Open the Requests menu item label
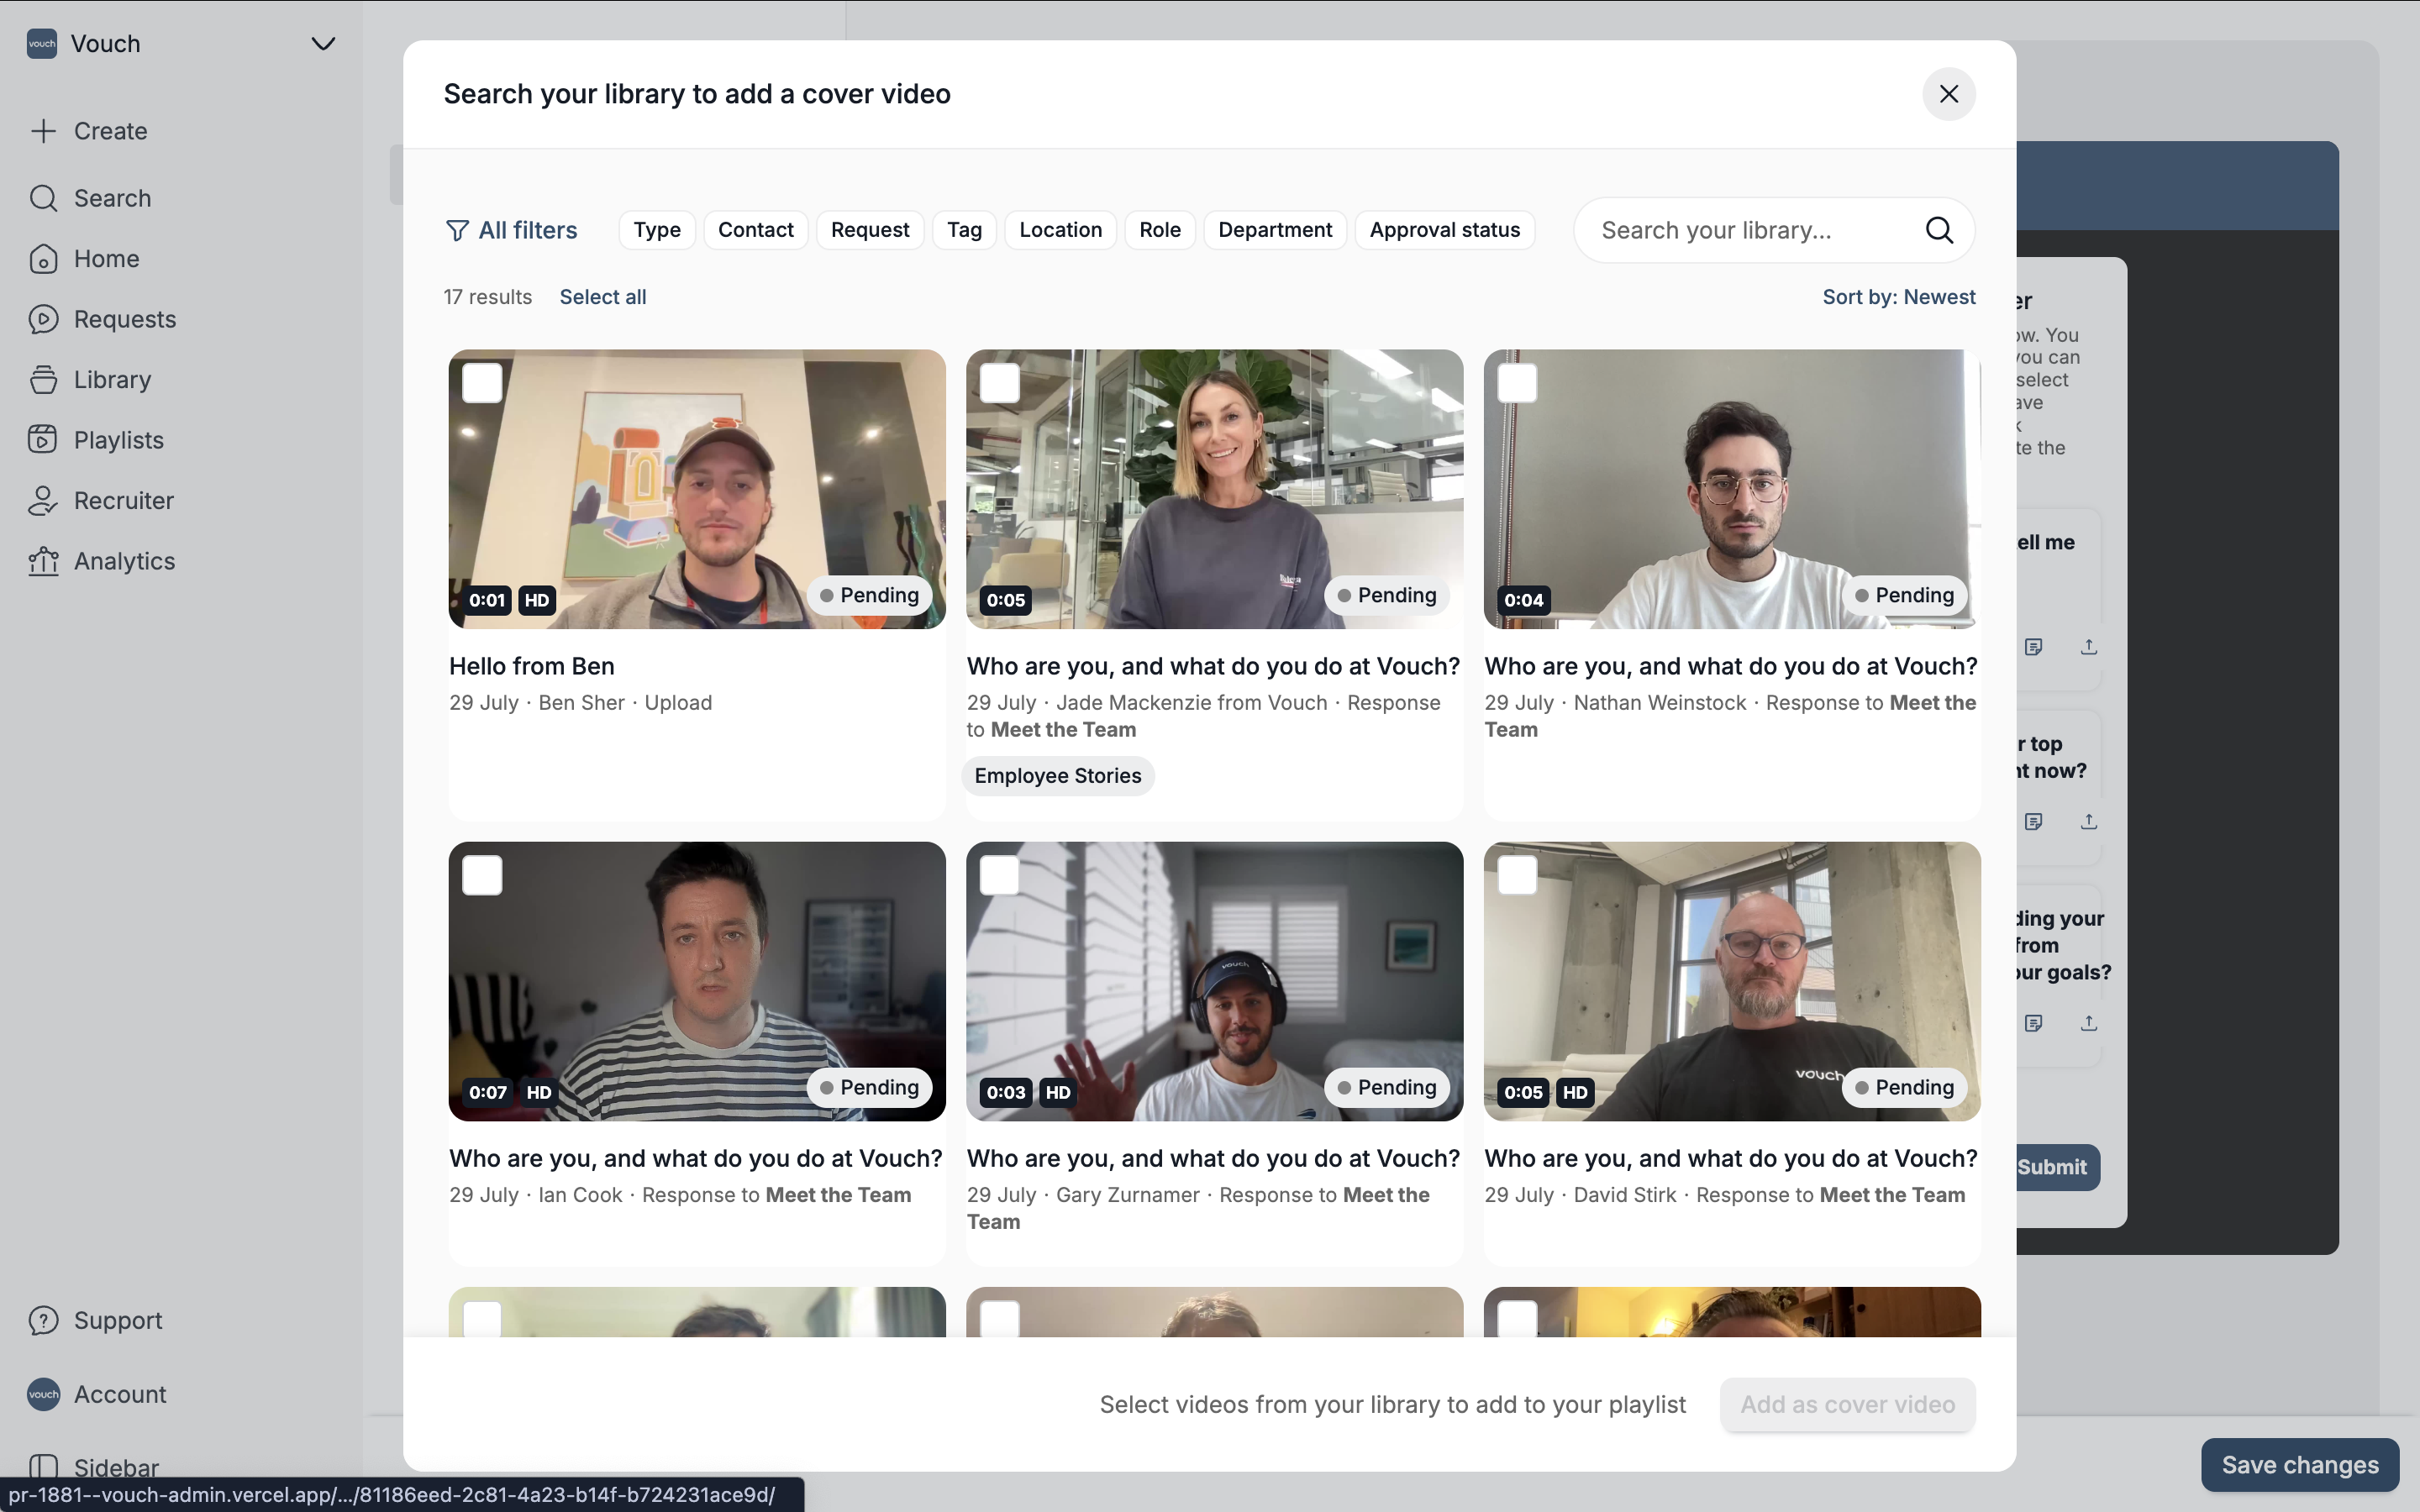Viewport: 2420px width, 1512px height. pos(125,319)
